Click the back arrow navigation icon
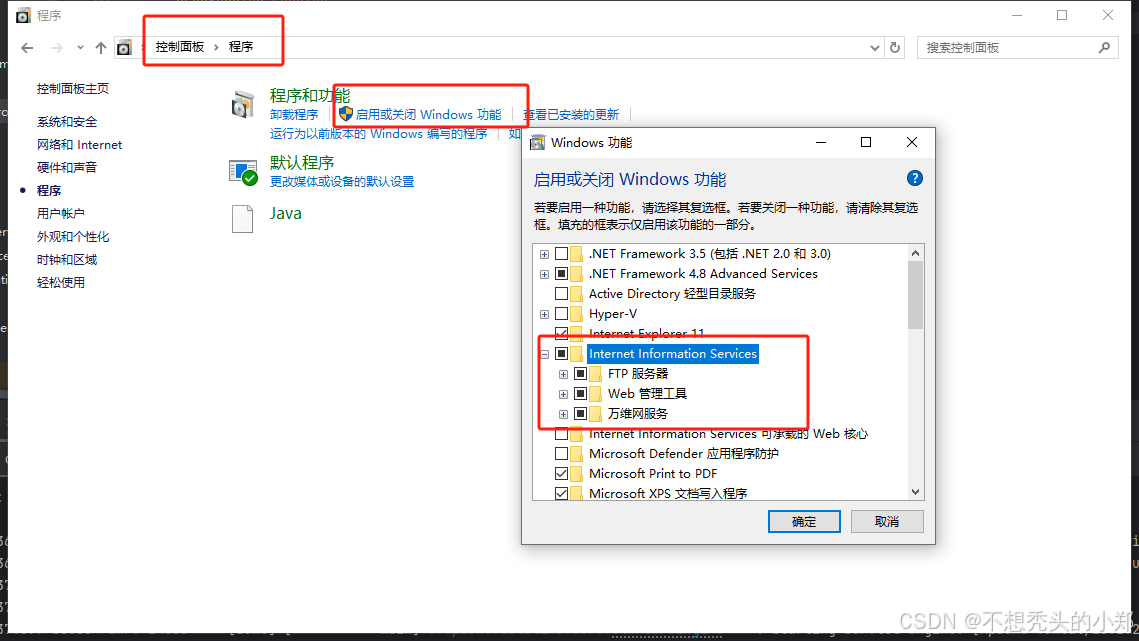Viewport: 1139px width, 641px height. (x=28, y=48)
